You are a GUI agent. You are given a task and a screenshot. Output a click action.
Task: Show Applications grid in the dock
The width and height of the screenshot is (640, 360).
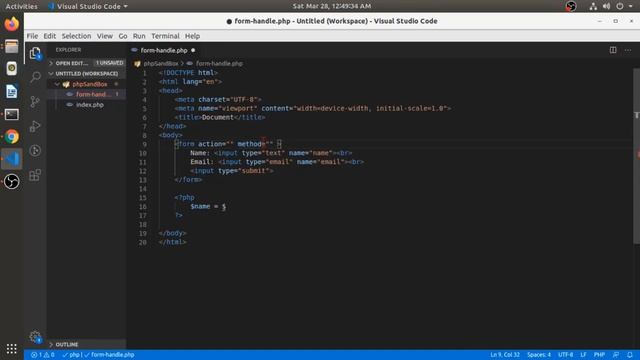tap(11, 349)
